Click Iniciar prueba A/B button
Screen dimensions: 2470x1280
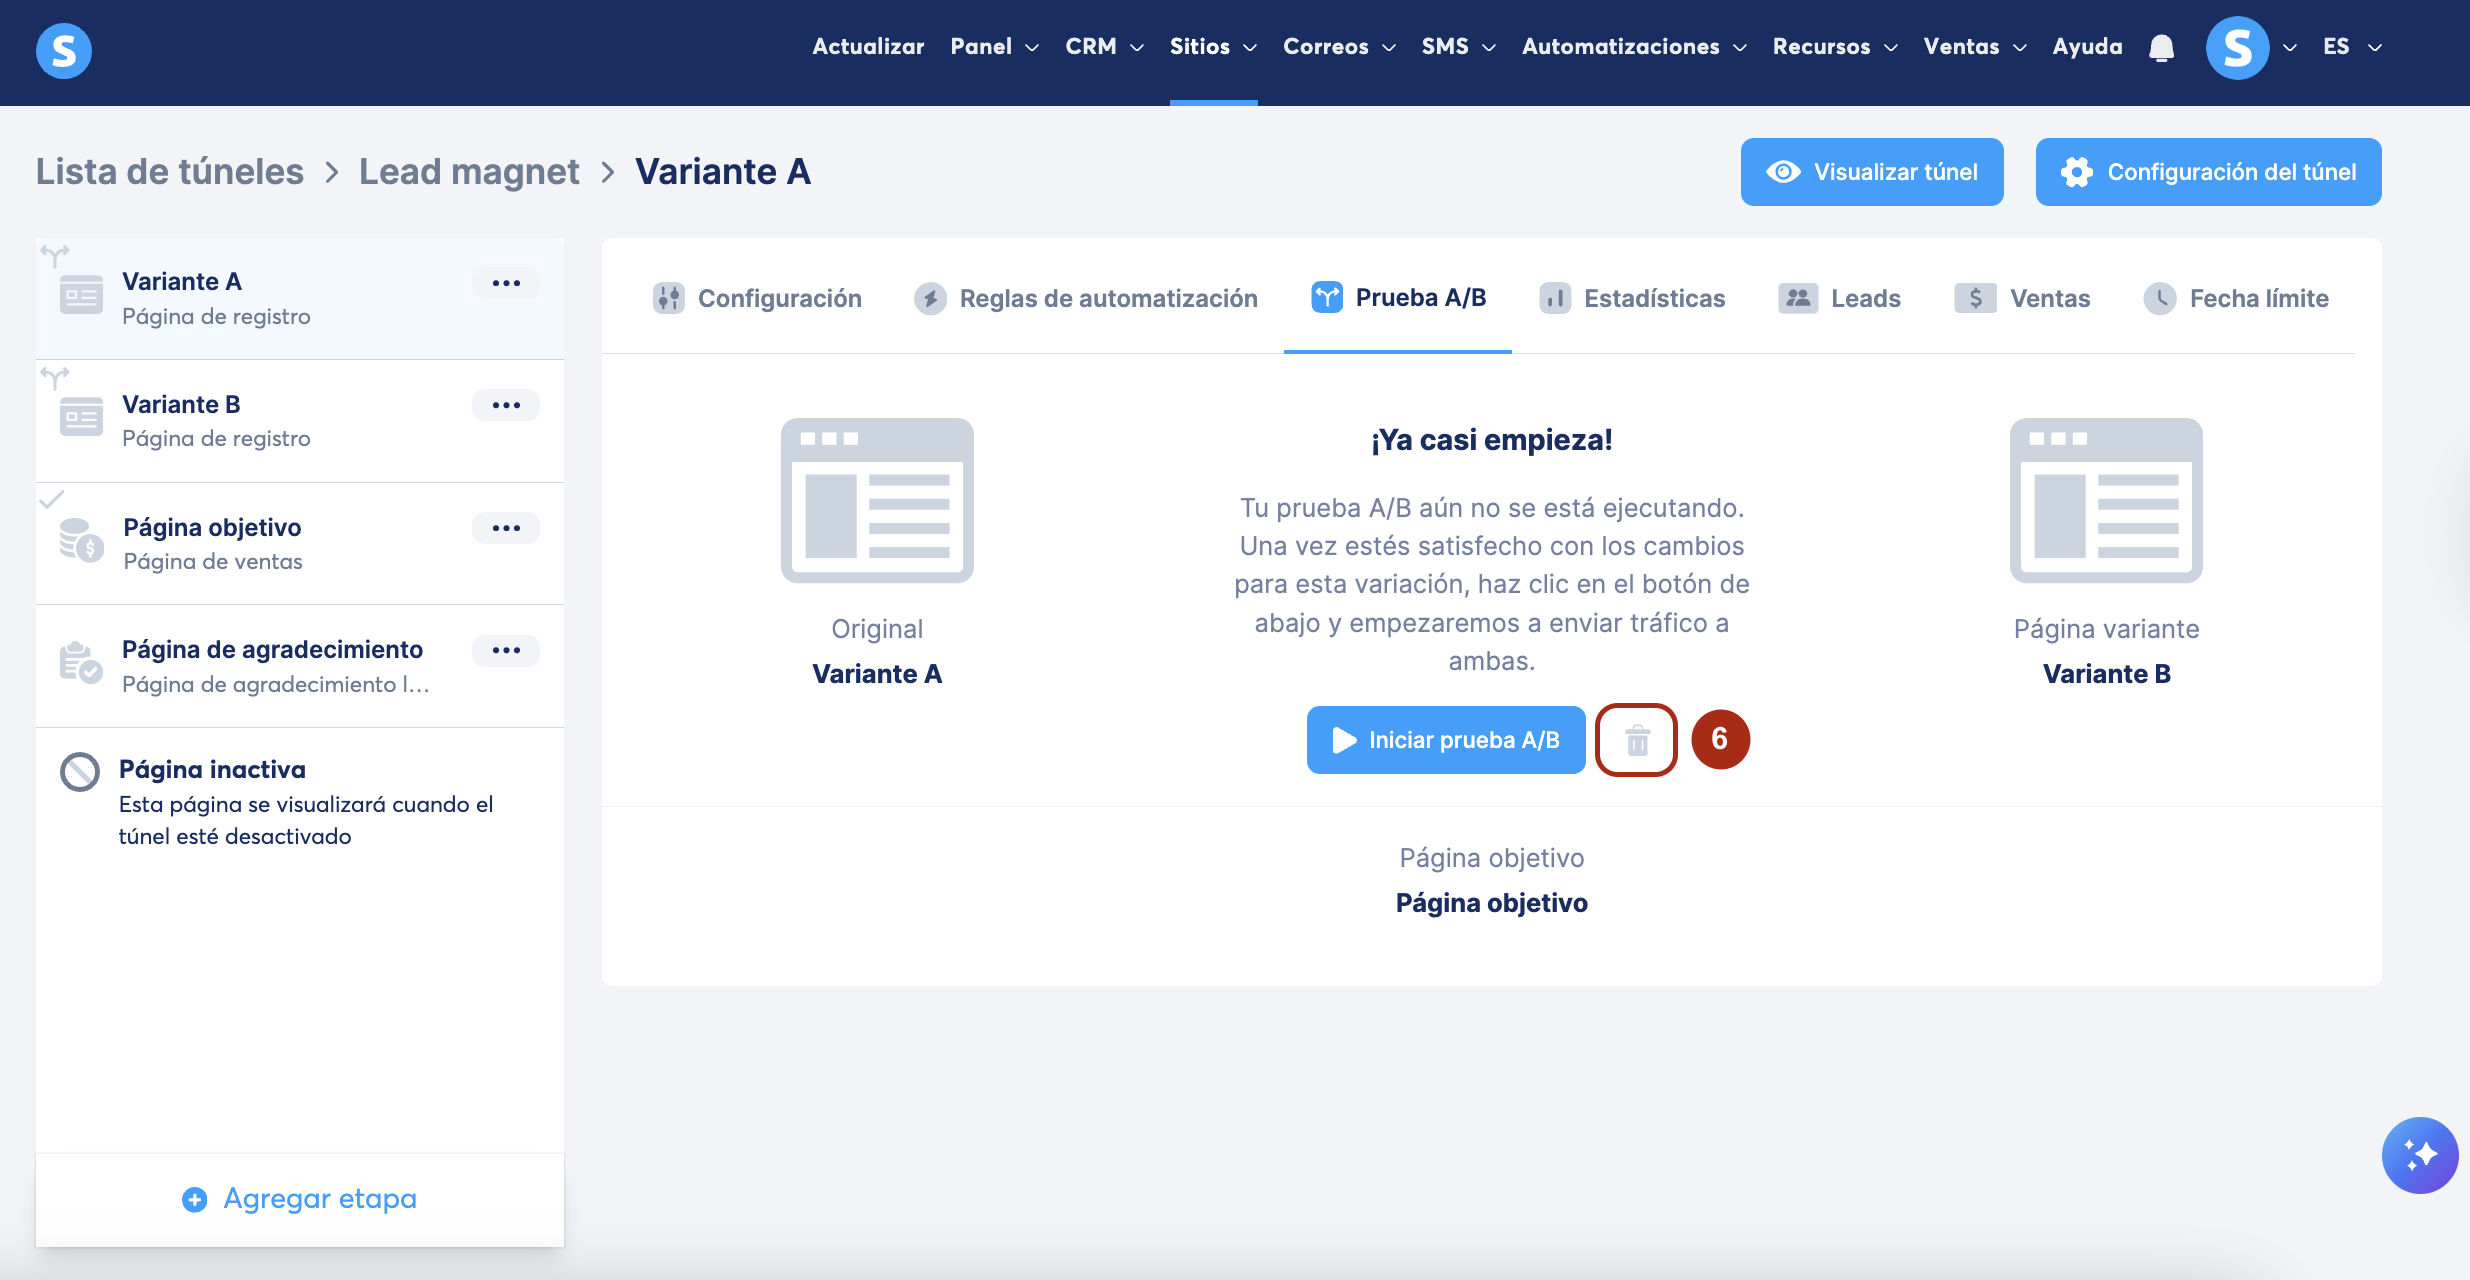coord(1446,740)
